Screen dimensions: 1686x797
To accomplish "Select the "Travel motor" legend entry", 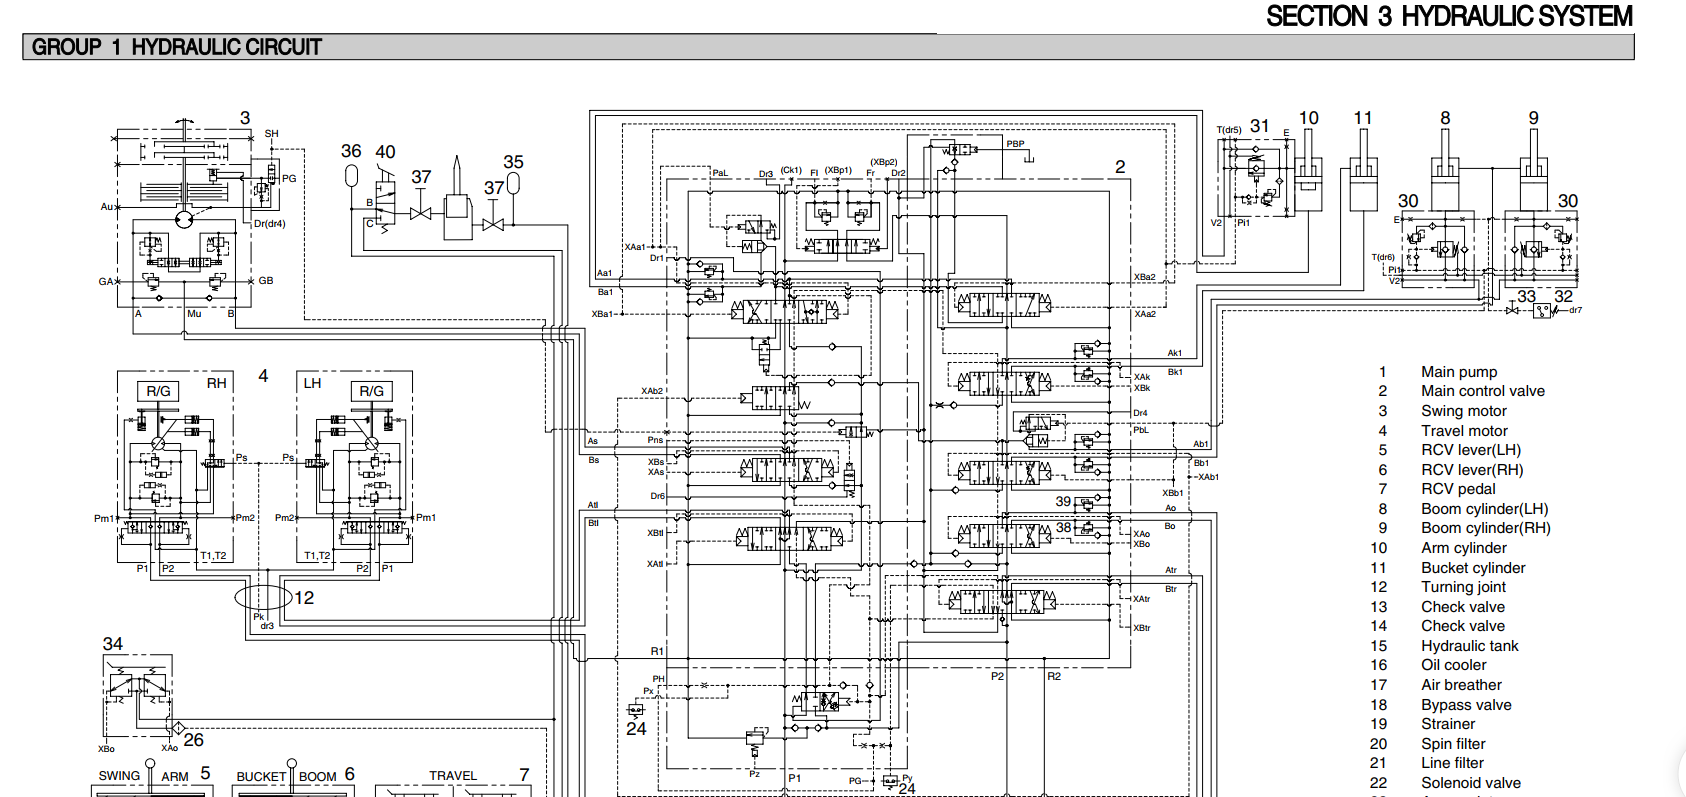I will (1464, 431).
